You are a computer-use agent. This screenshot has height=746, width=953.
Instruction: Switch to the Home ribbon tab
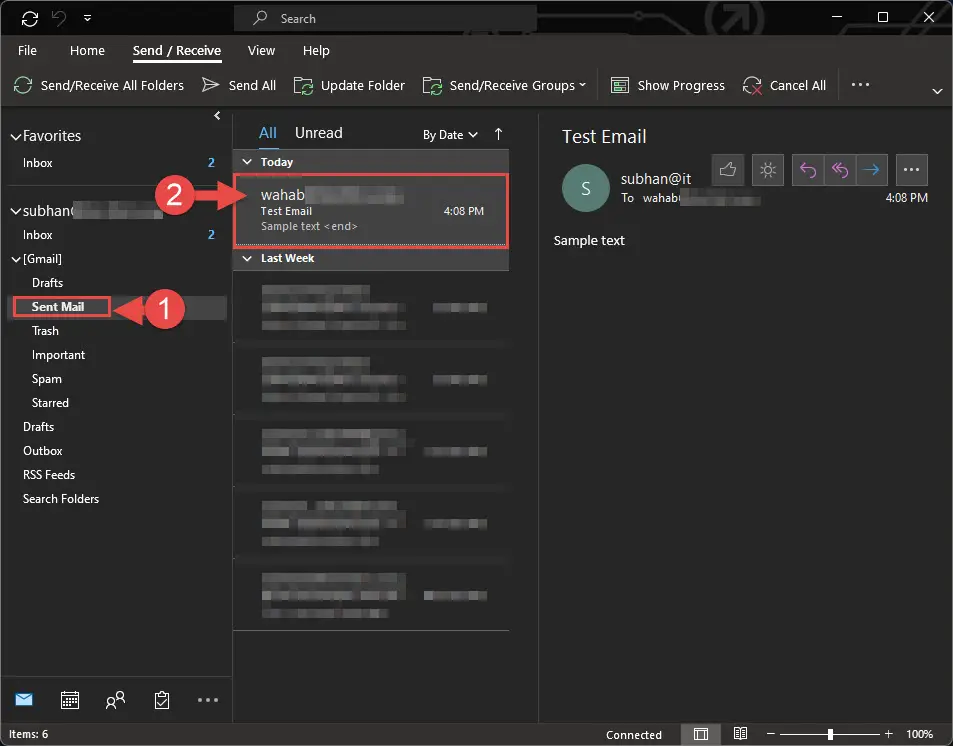(x=87, y=50)
